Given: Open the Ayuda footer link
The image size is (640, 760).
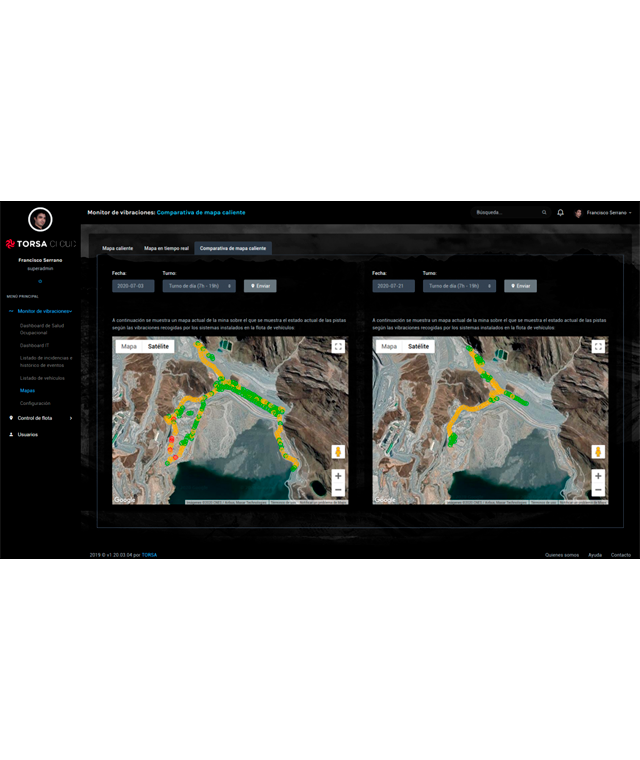Looking at the screenshot, I should 594,554.
